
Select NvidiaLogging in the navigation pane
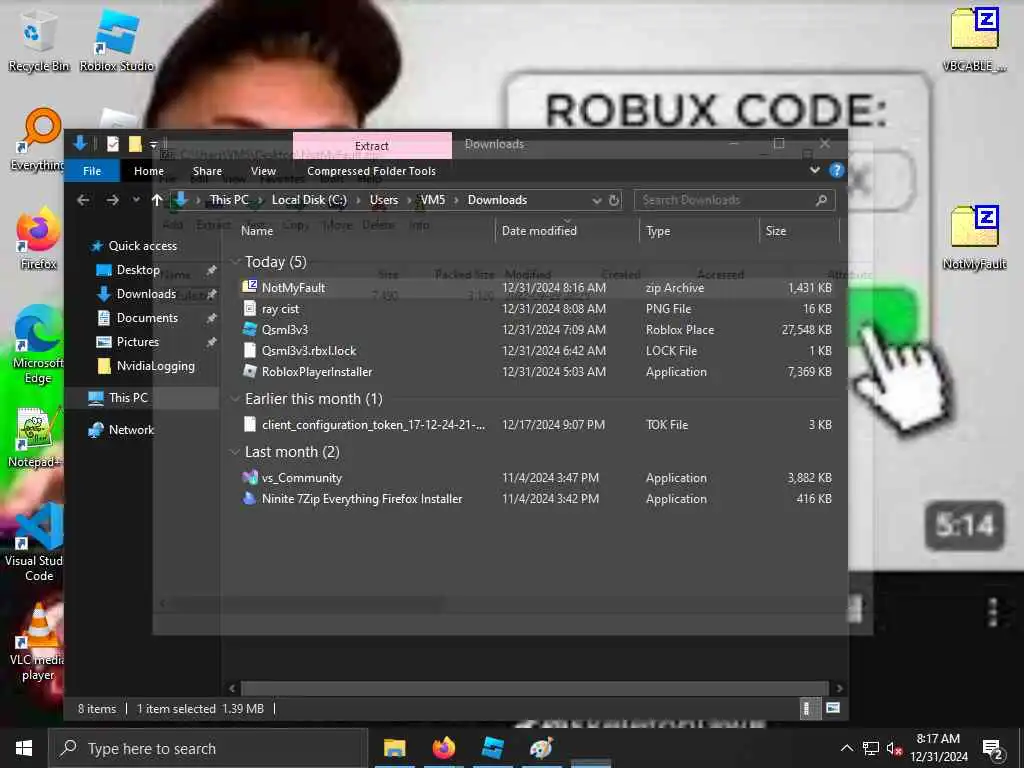(155, 366)
